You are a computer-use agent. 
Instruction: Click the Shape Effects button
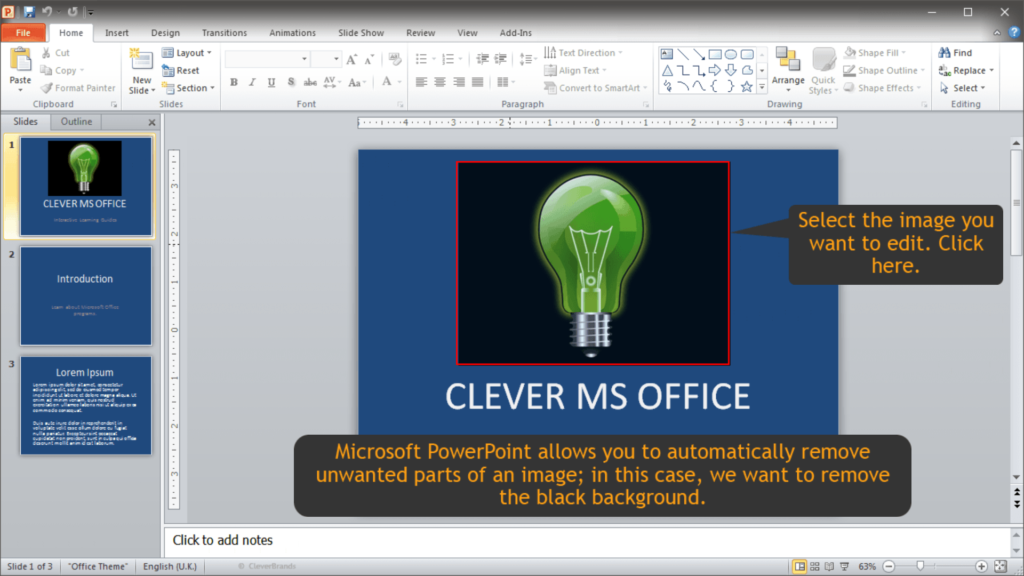882,88
